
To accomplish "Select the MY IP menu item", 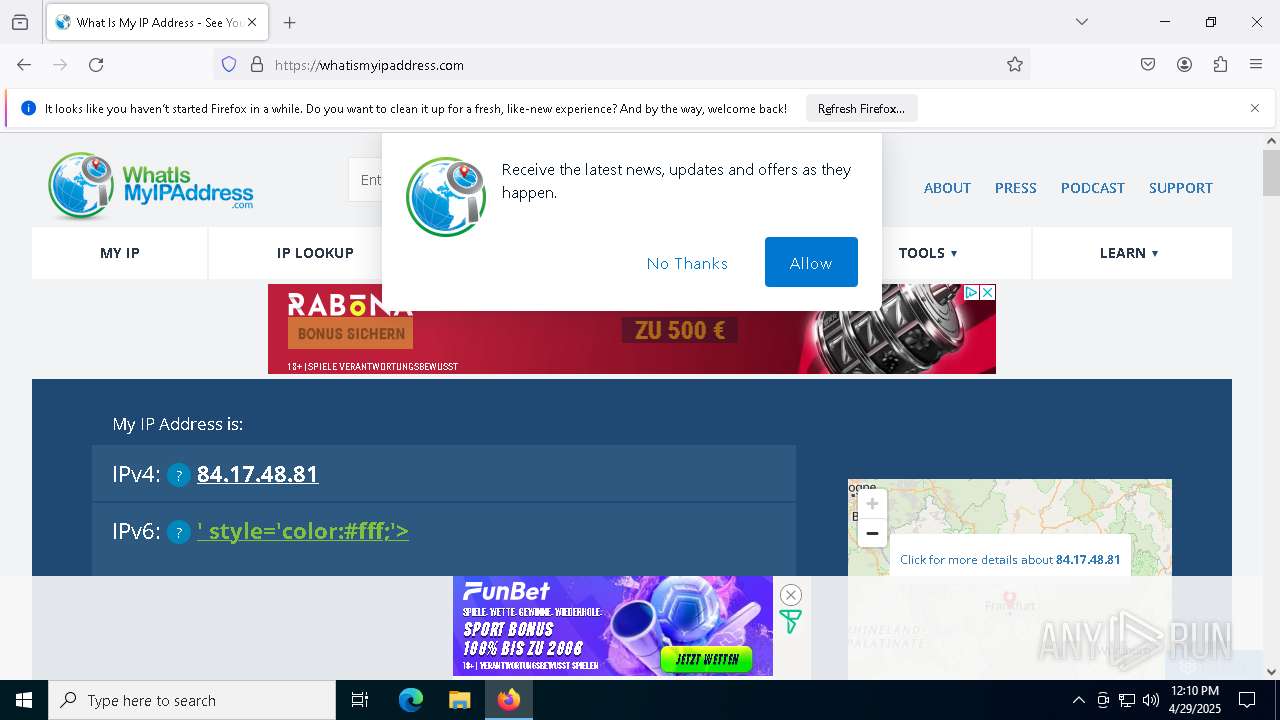I will click(120, 253).
